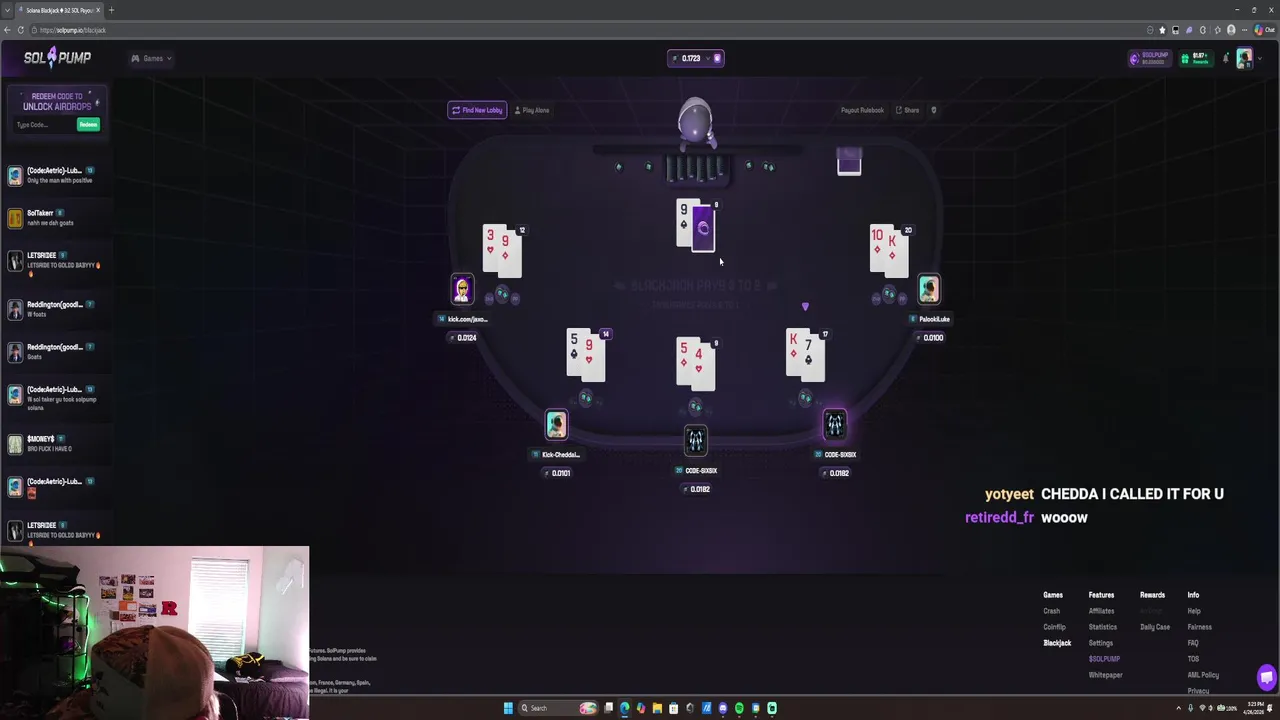Click the purple wallet button beside balance

click(717, 58)
